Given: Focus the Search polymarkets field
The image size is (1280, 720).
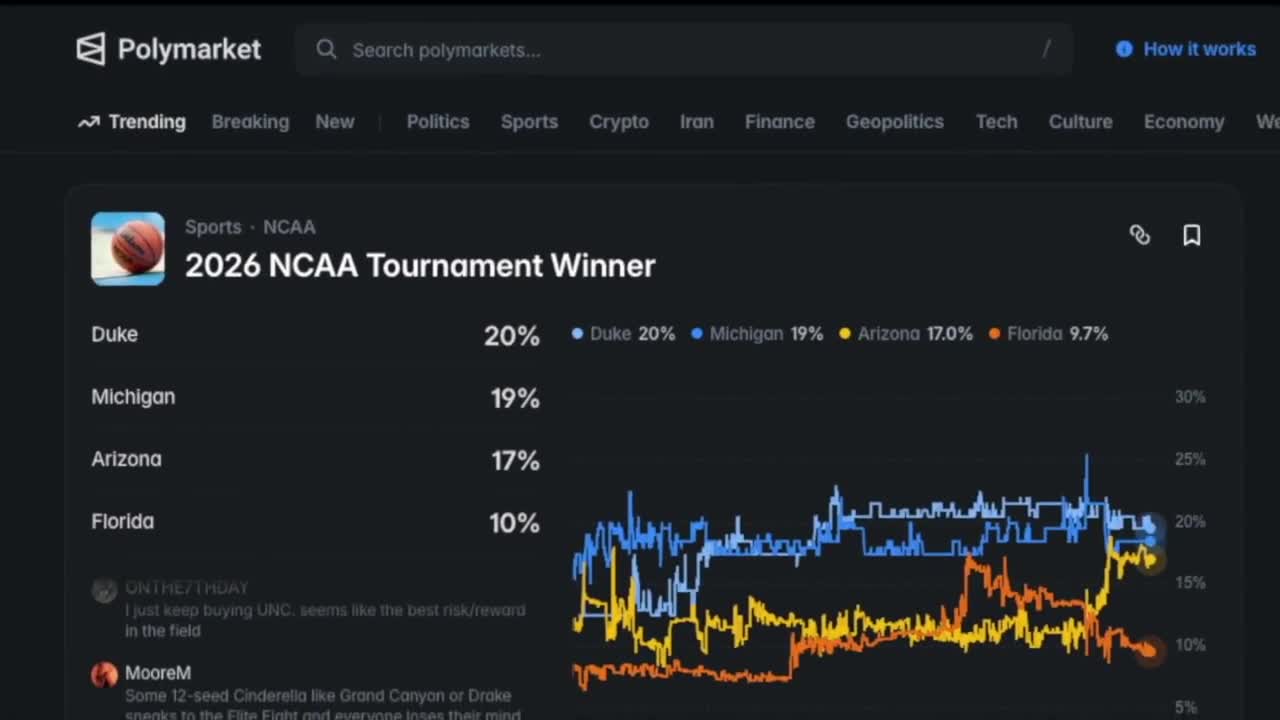Looking at the screenshot, I should point(680,50).
